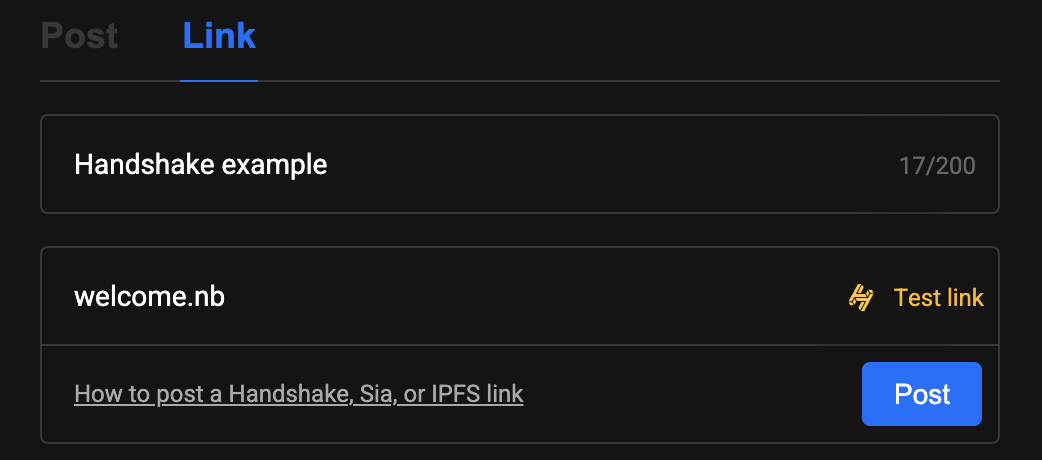Test the welcome.nb link via Handshake icon
1042x460 pixels.
coord(861,297)
